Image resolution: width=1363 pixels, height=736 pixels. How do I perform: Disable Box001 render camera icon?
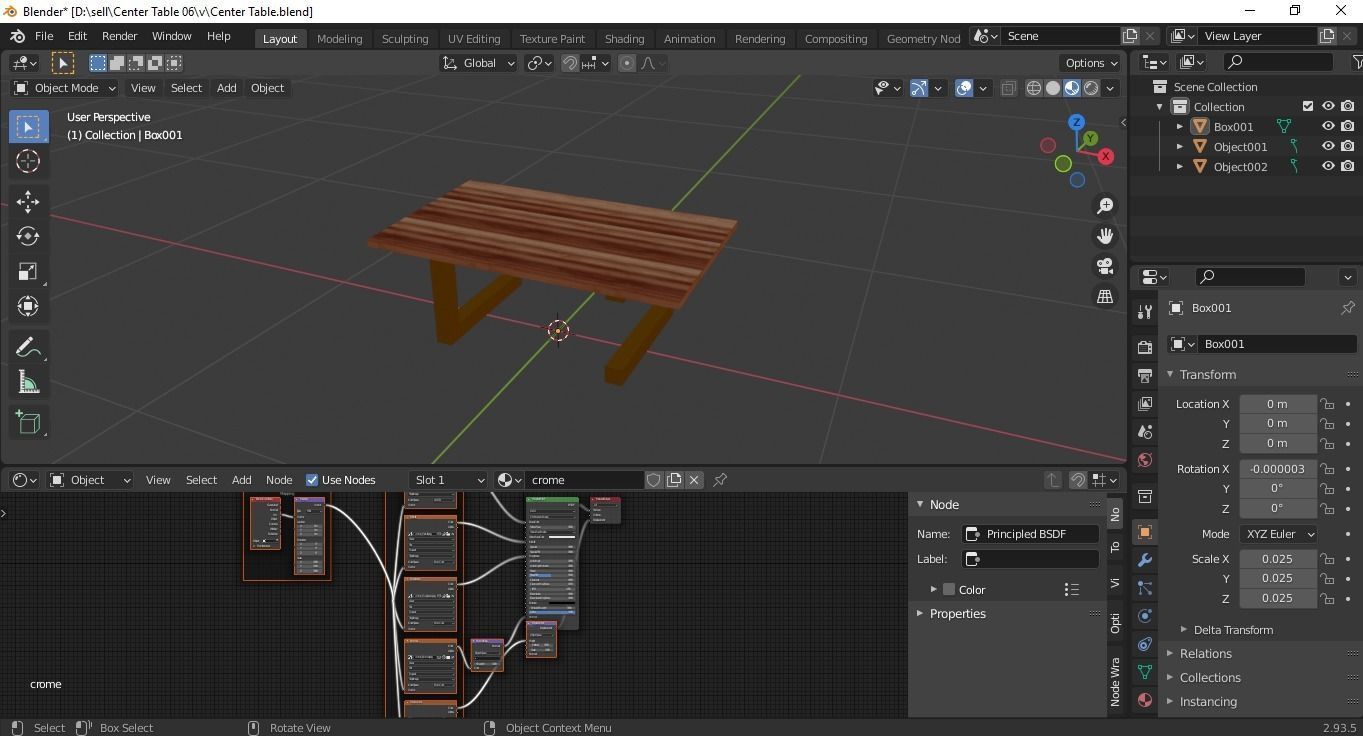coord(1348,126)
